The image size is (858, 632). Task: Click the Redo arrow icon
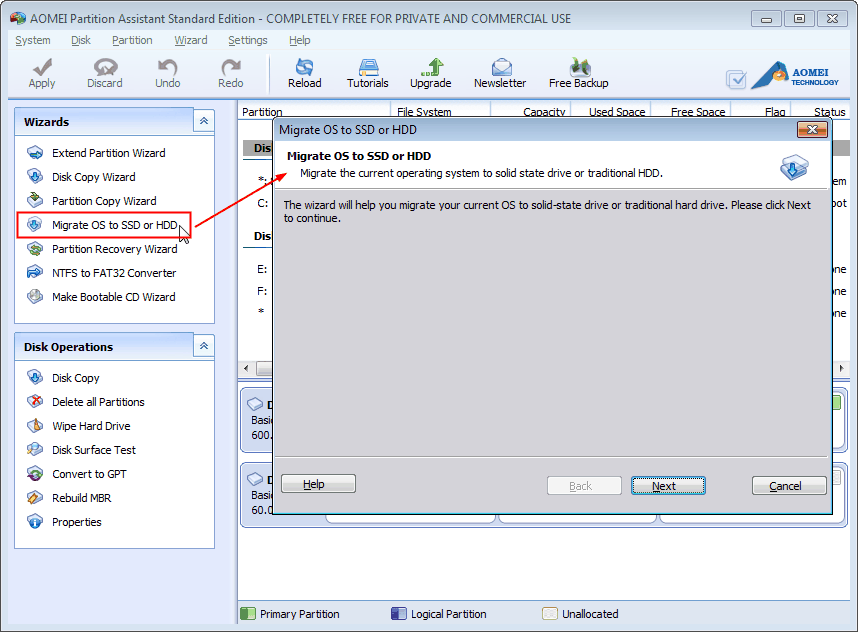(x=230, y=68)
